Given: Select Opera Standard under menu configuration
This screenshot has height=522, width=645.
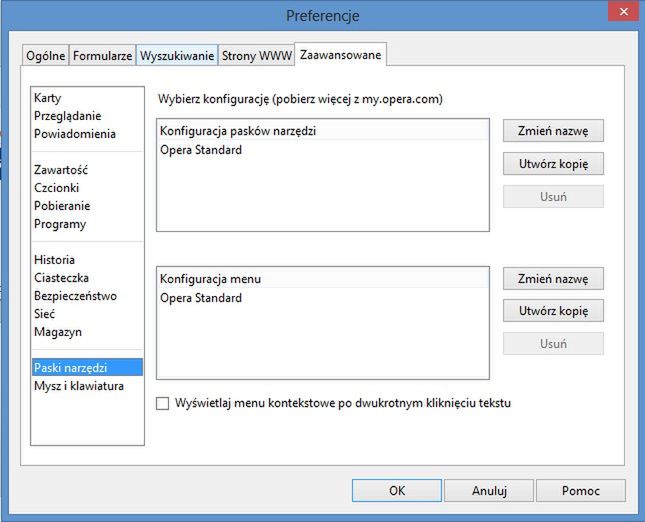Looking at the screenshot, I should (323, 298).
